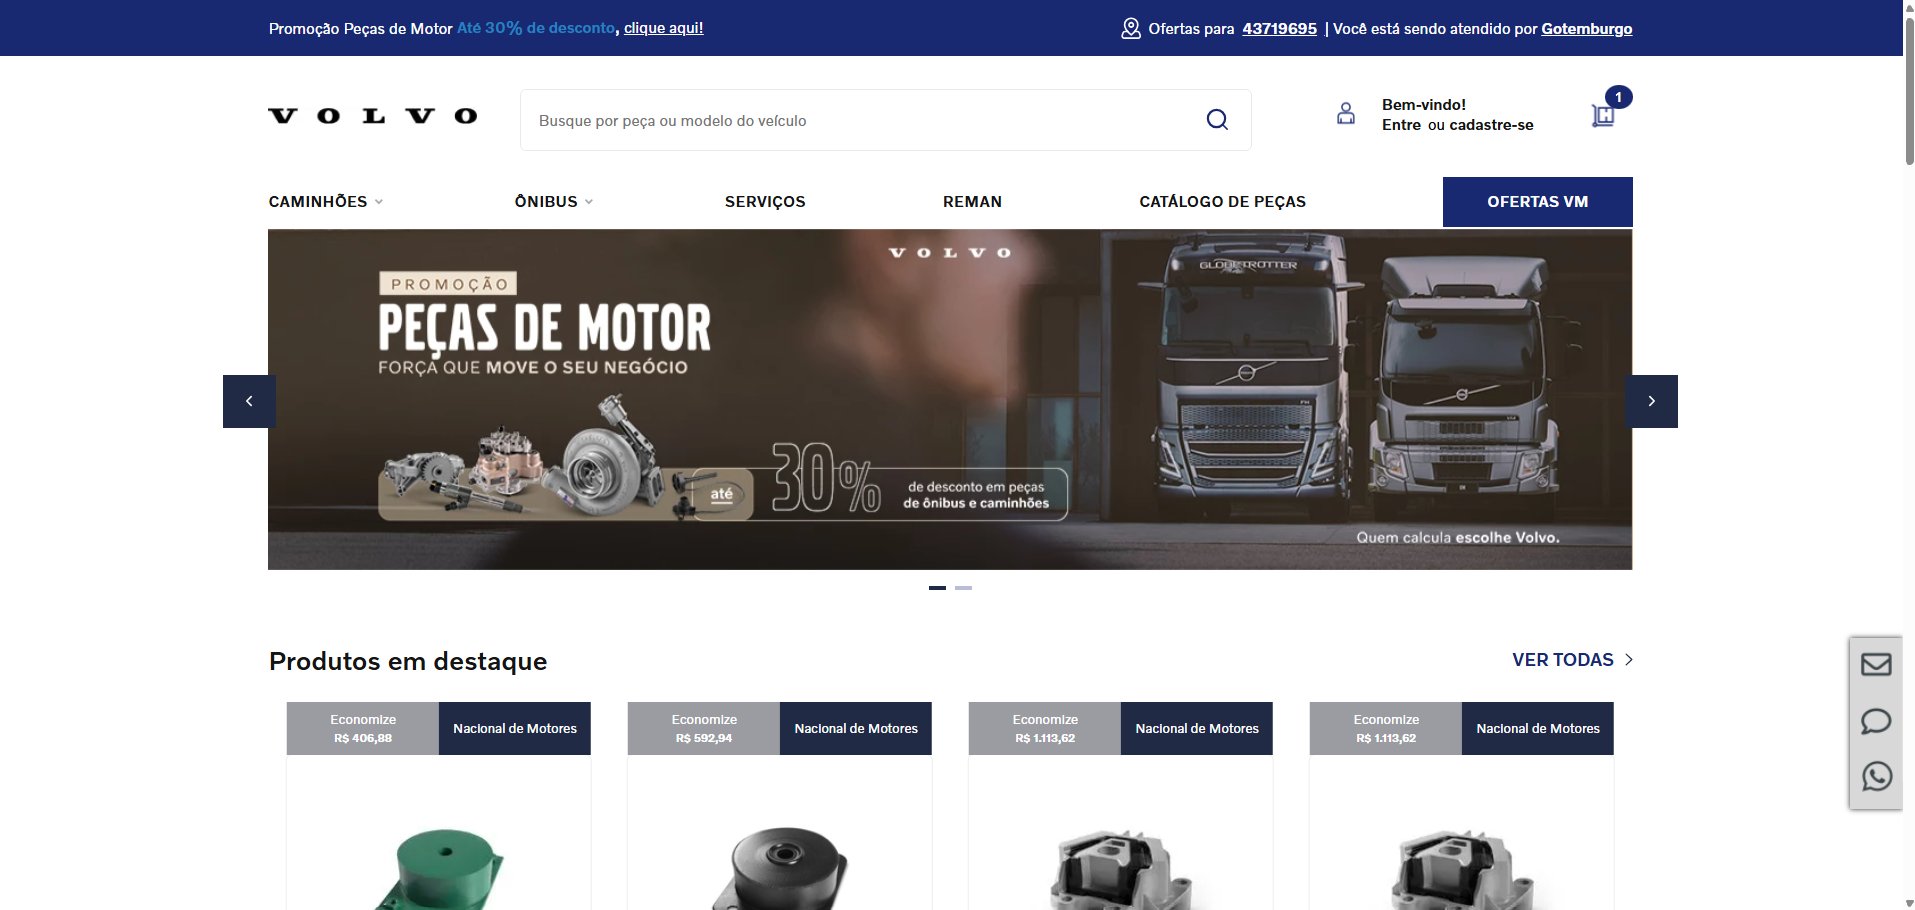The height and width of the screenshot is (910, 1915).
Task: Expand the Ônibus menu
Action: pyautogui.click(x=554, y=202)
